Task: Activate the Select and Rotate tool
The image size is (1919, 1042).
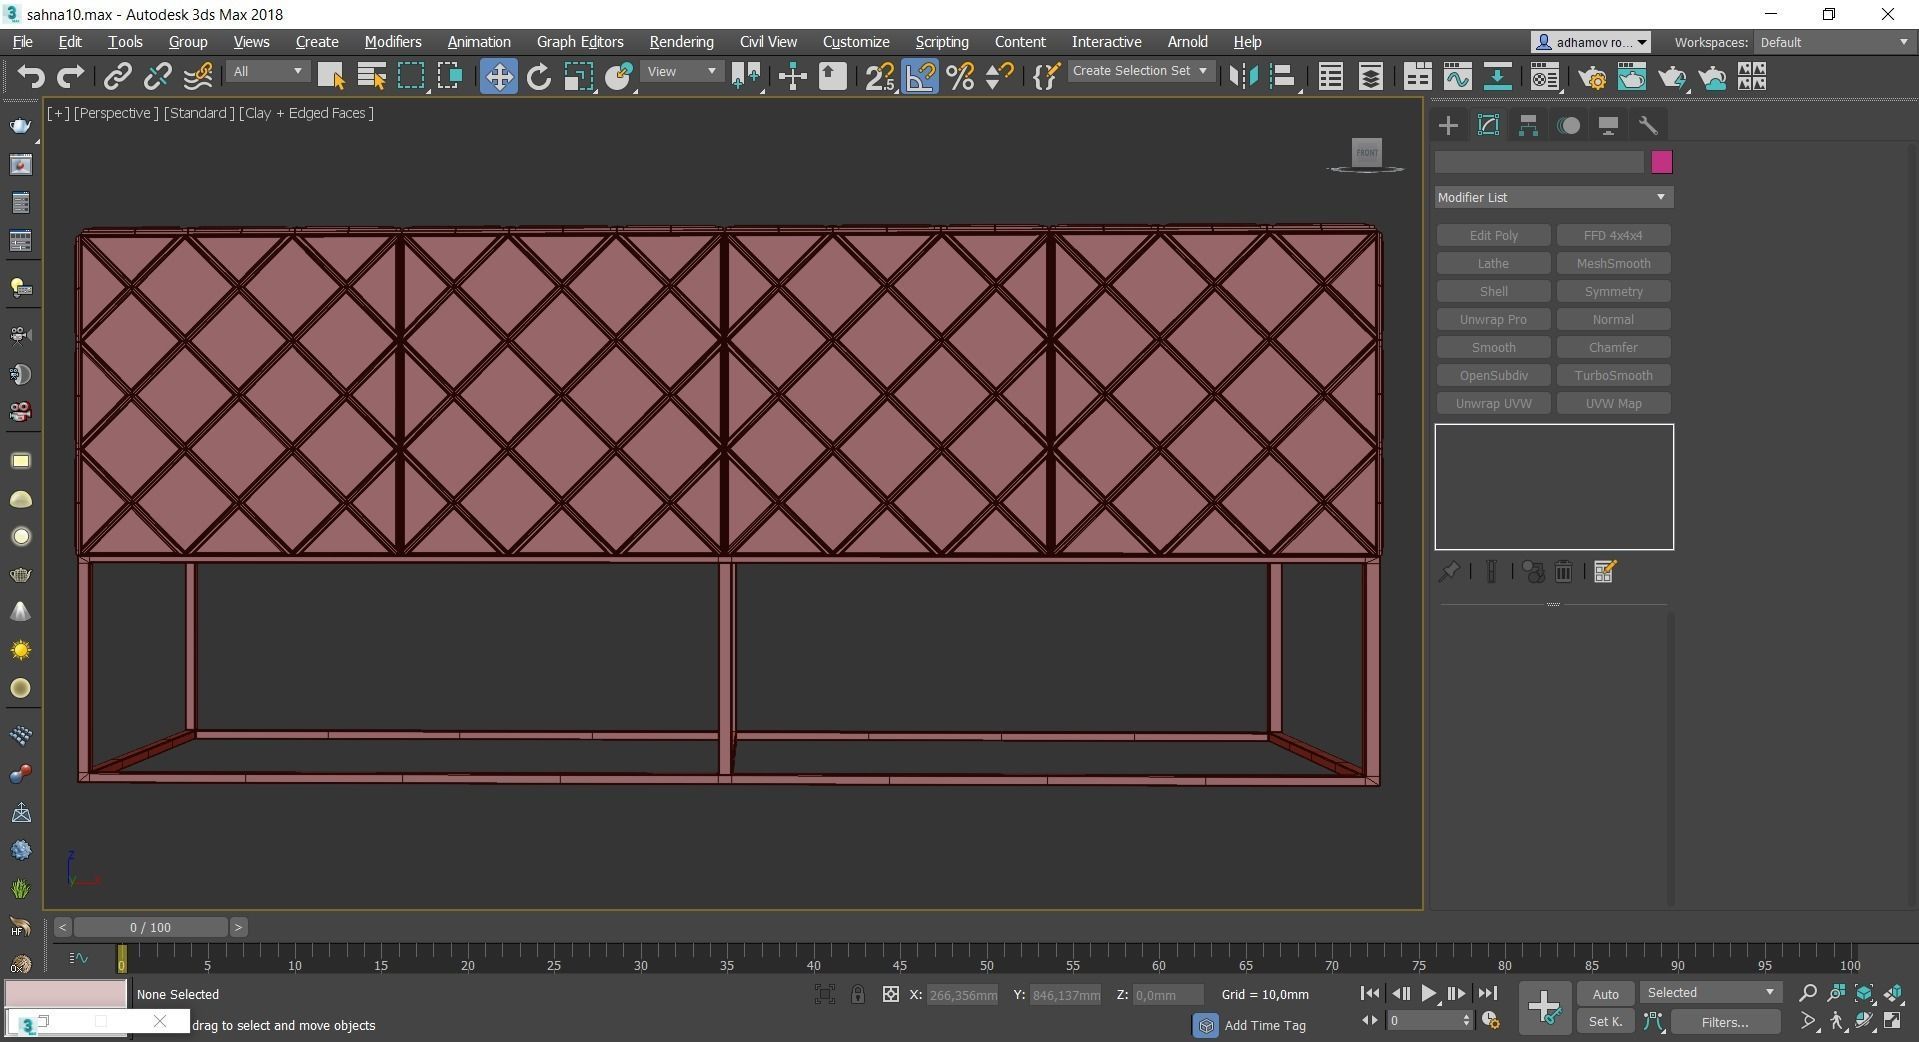Action: [539, 77]
